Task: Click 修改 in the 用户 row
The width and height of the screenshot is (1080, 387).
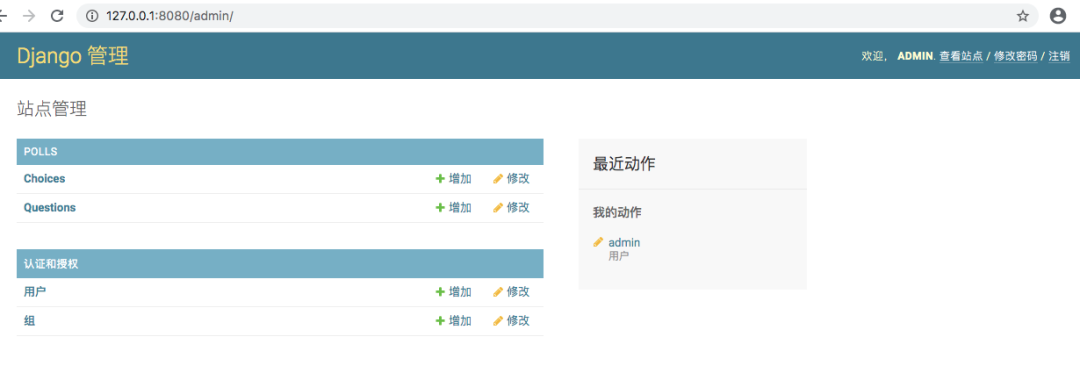Action: click(512, 292)
